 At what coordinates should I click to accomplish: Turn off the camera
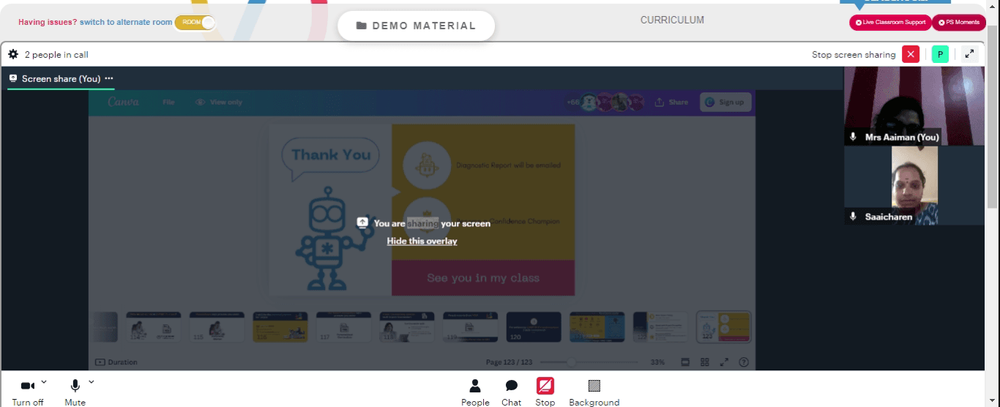click(27, 391)
